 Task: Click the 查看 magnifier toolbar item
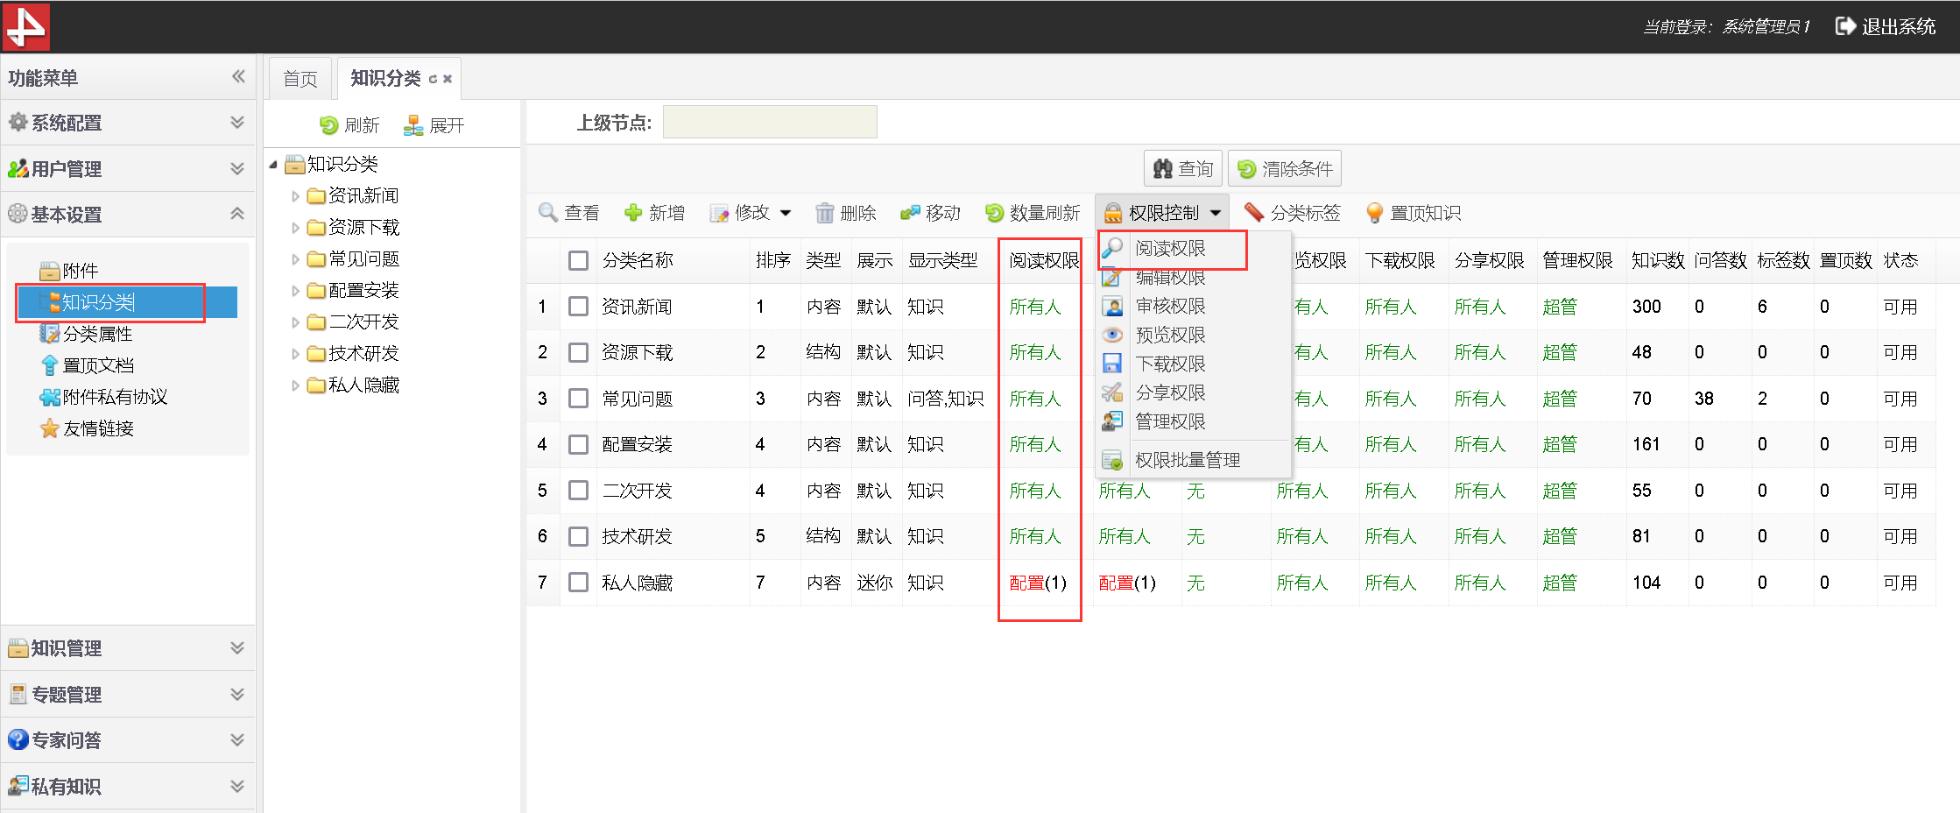[568, 212]
